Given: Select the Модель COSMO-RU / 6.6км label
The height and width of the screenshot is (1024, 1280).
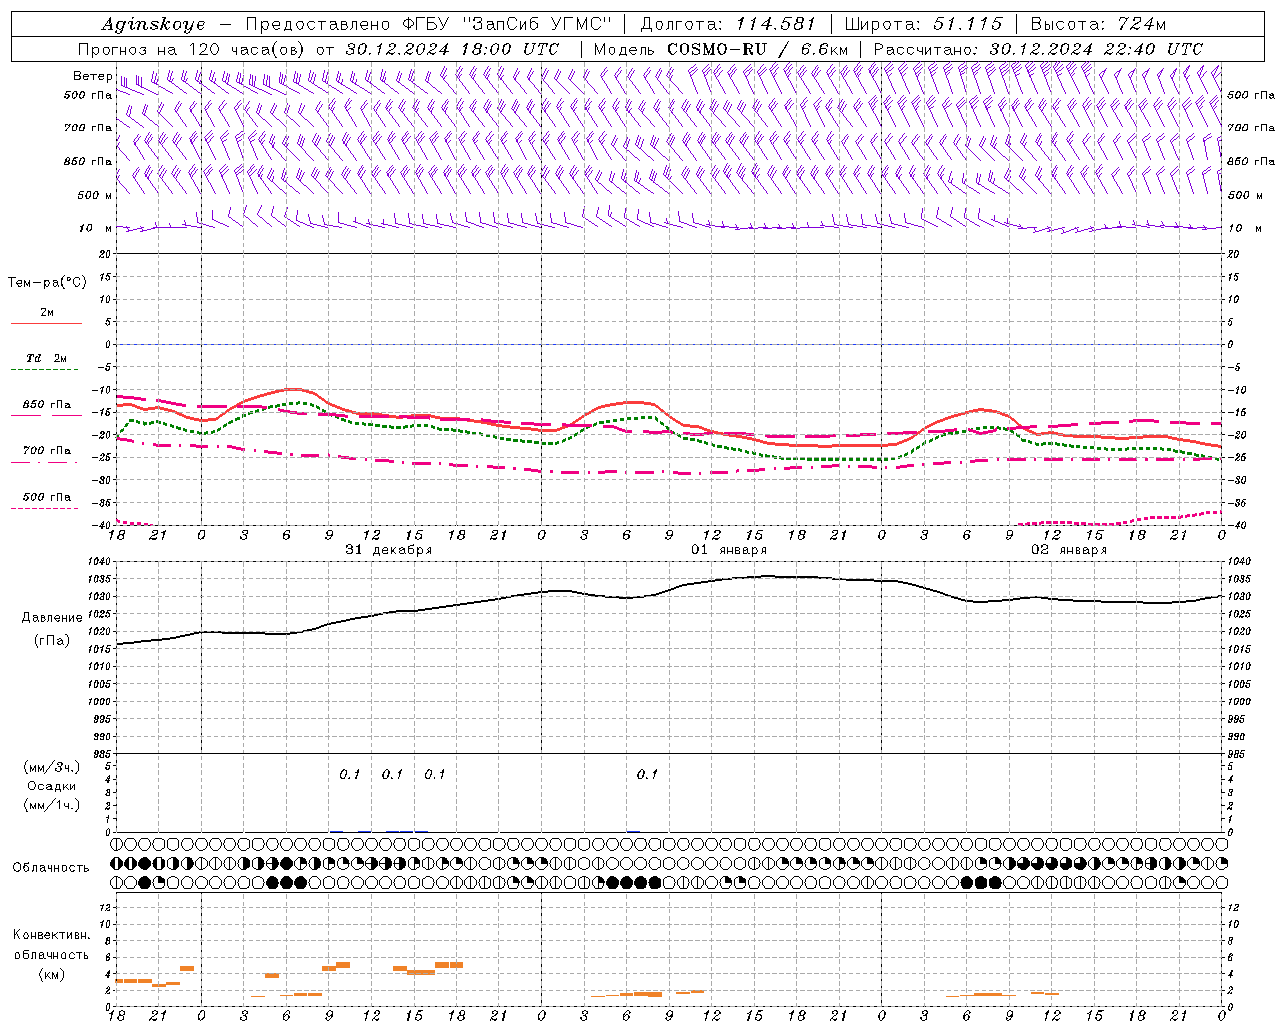Looking at the screenshot, I should pyautogui.click(x=720, y=49).
